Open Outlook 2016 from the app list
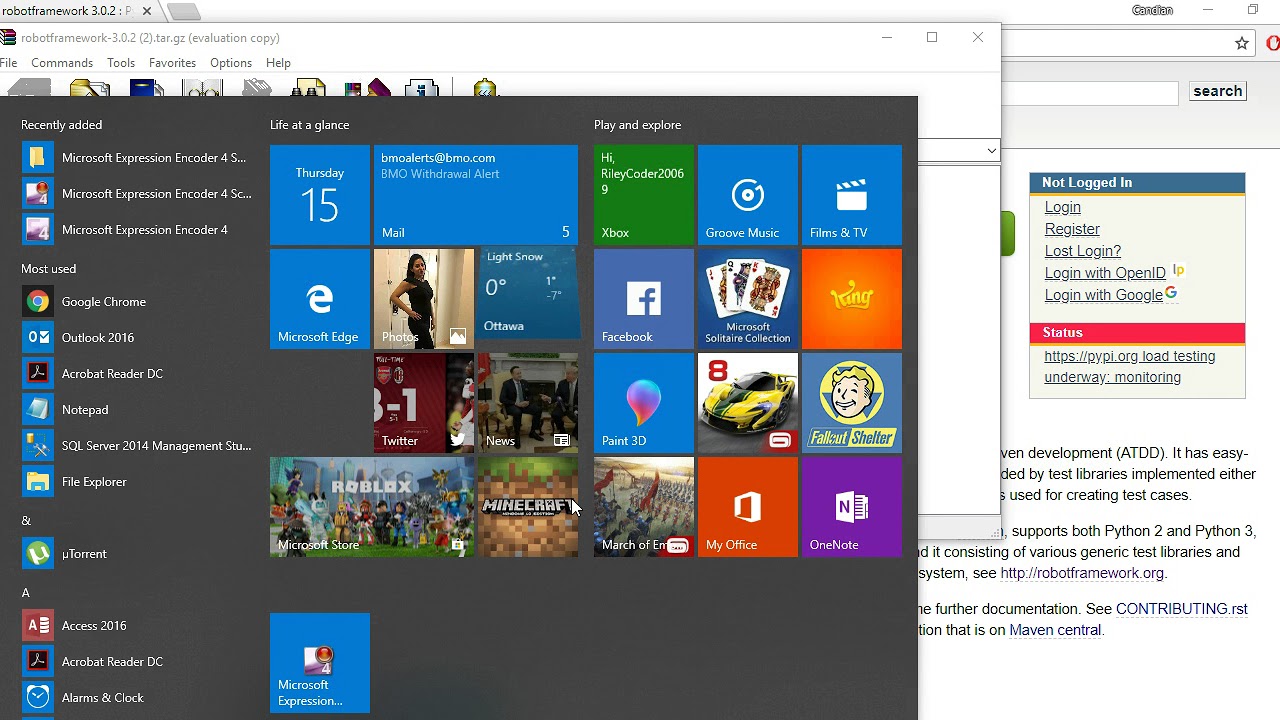Screen dimensions: 1280x720 click(138, 338)
